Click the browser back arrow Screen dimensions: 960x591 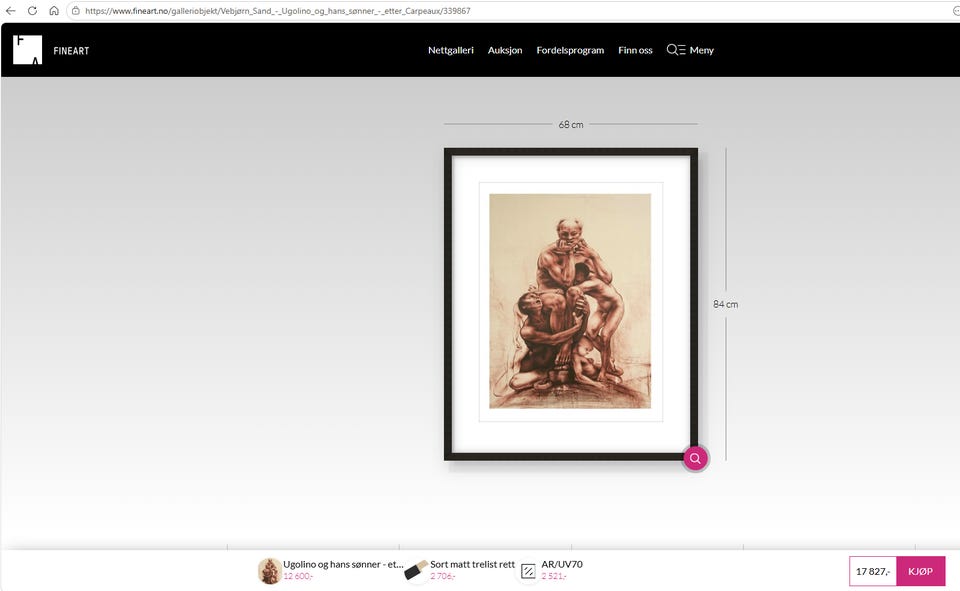10,10
